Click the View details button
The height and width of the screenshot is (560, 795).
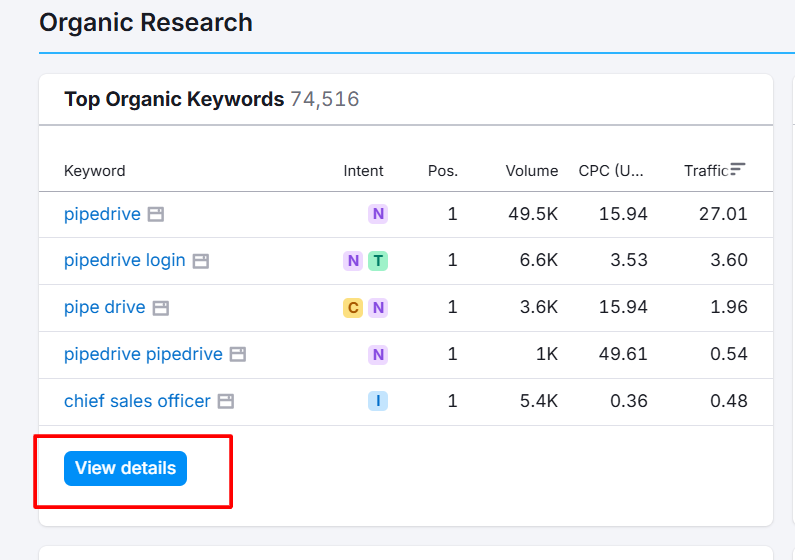125,468
